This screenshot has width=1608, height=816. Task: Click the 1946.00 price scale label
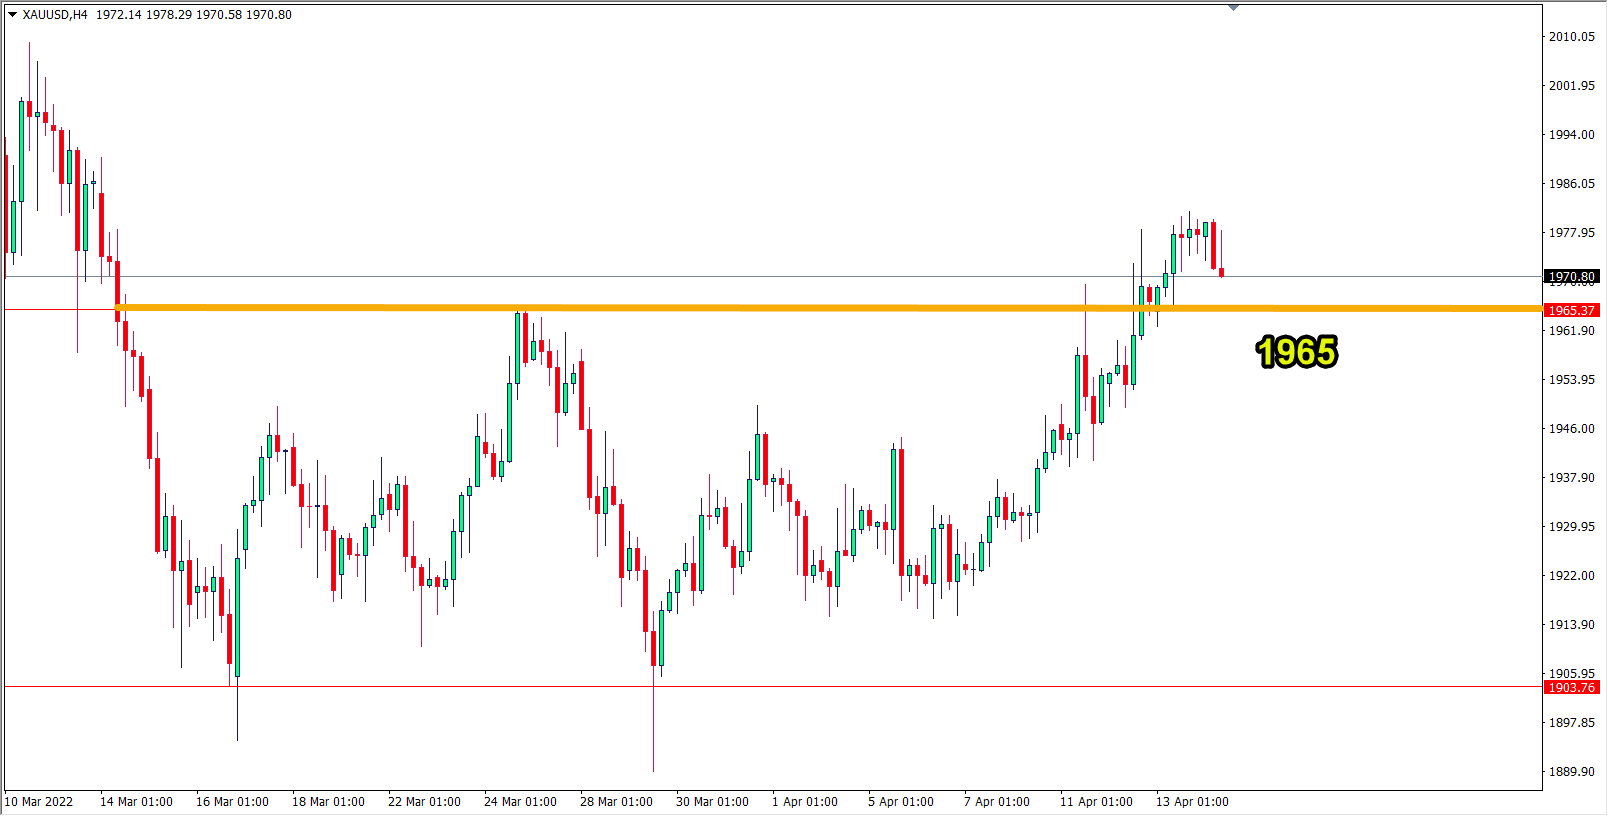(x=1571, y=429)
